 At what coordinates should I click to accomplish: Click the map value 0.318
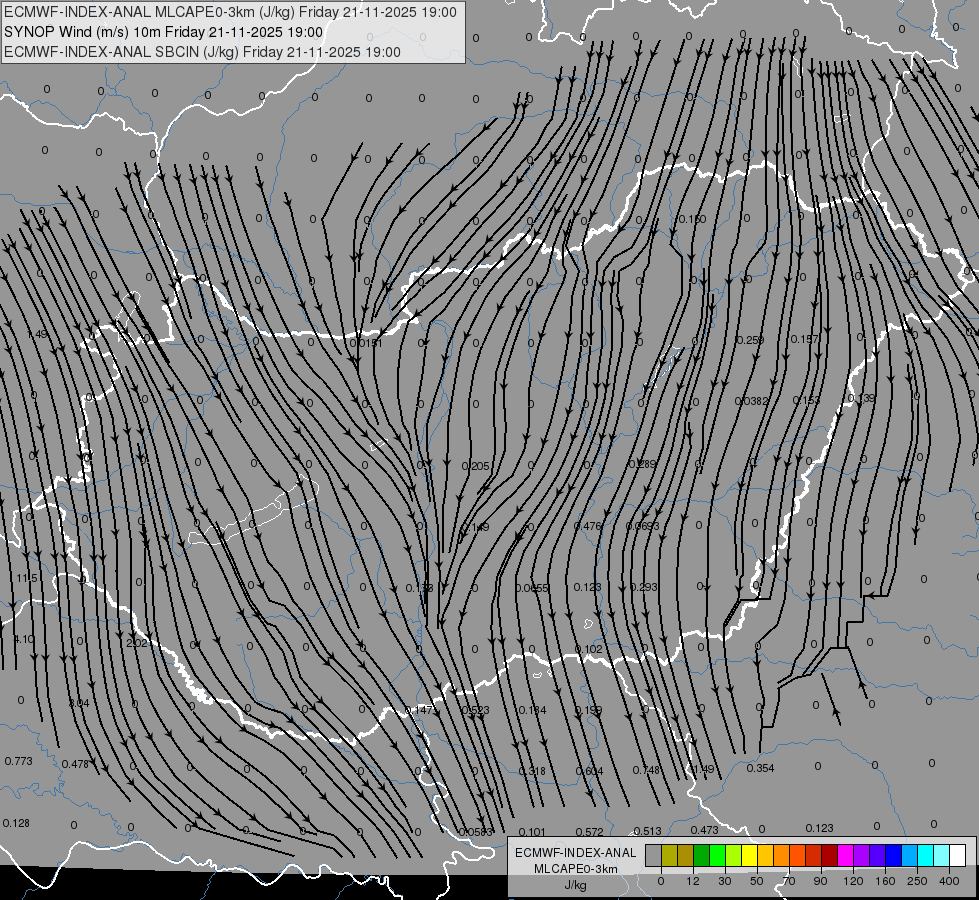(x=532, y=771)
